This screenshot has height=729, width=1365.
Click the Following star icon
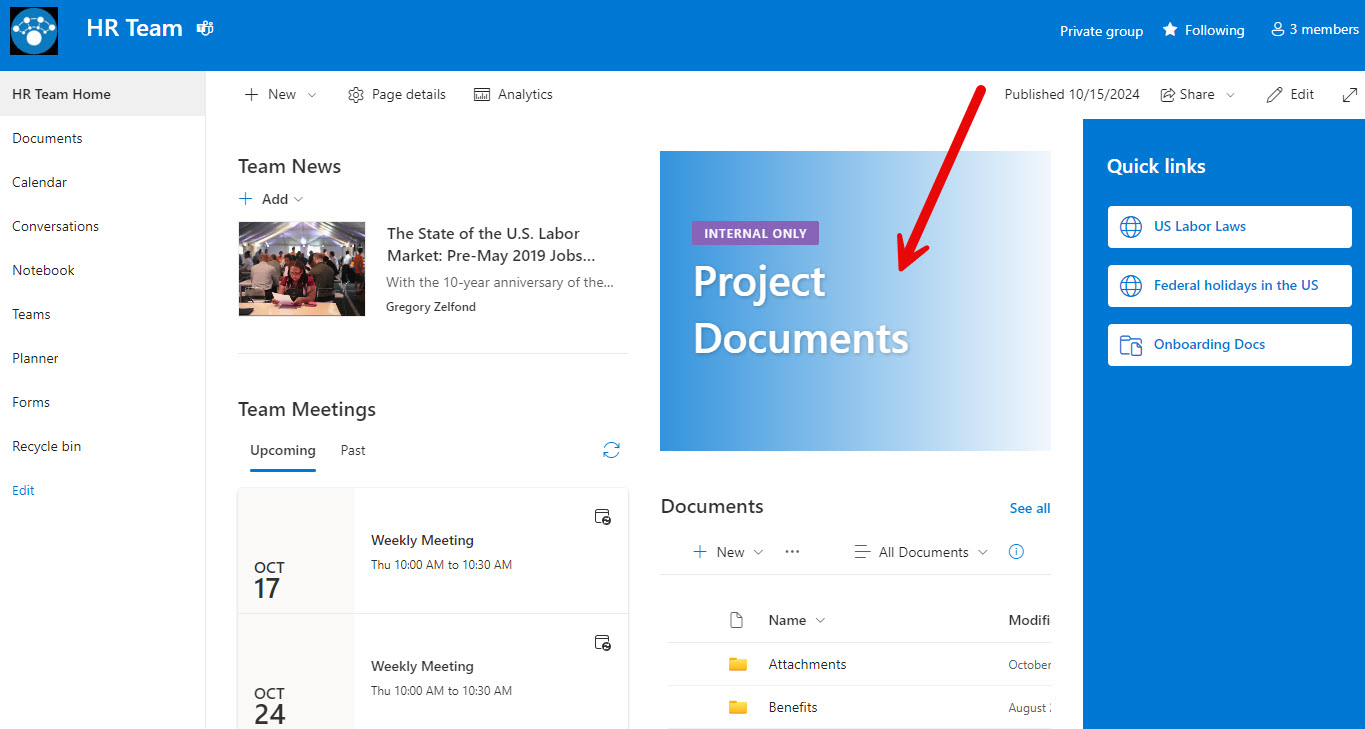tap(1170, 30)
